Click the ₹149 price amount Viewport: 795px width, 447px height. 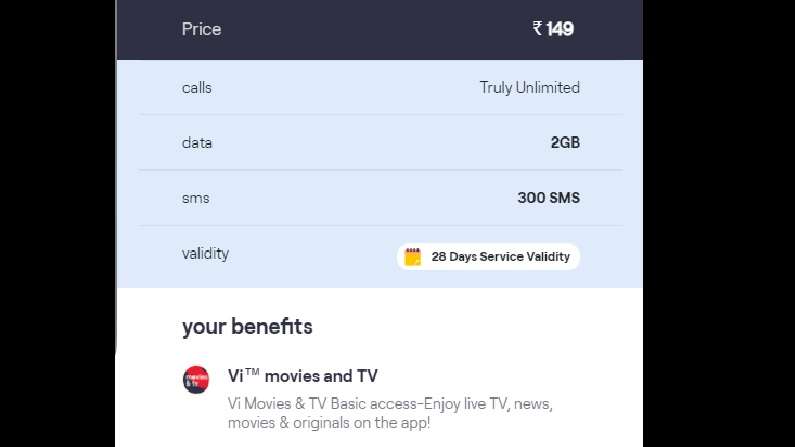click(x=553, y=28)
